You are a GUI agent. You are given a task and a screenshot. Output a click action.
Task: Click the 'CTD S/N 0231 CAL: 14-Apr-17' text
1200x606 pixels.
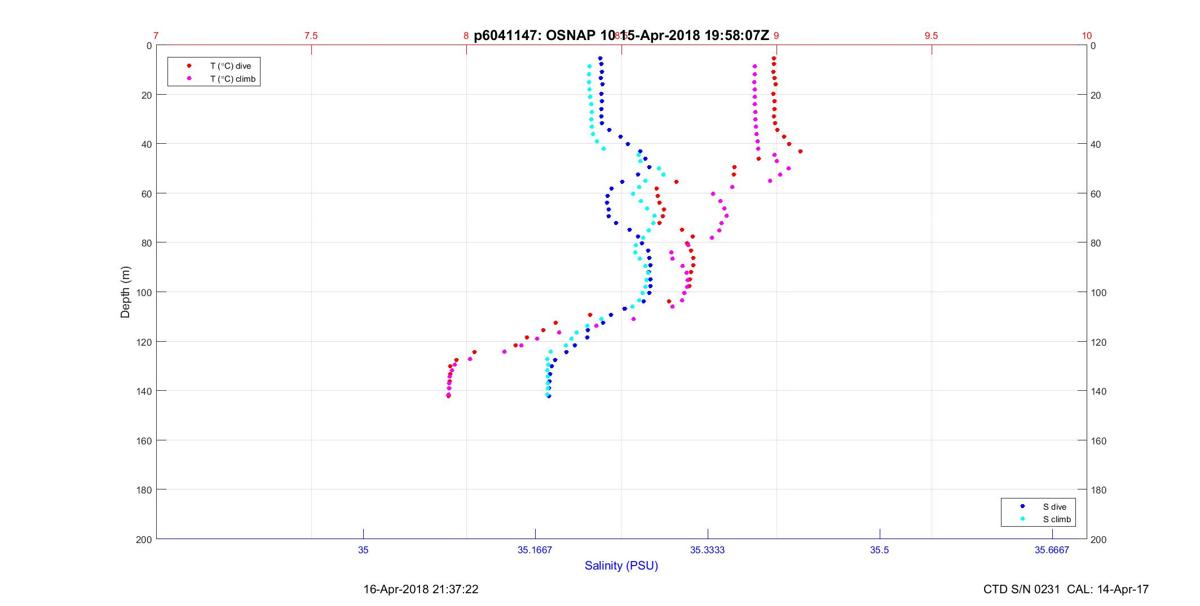[1066, 590]
